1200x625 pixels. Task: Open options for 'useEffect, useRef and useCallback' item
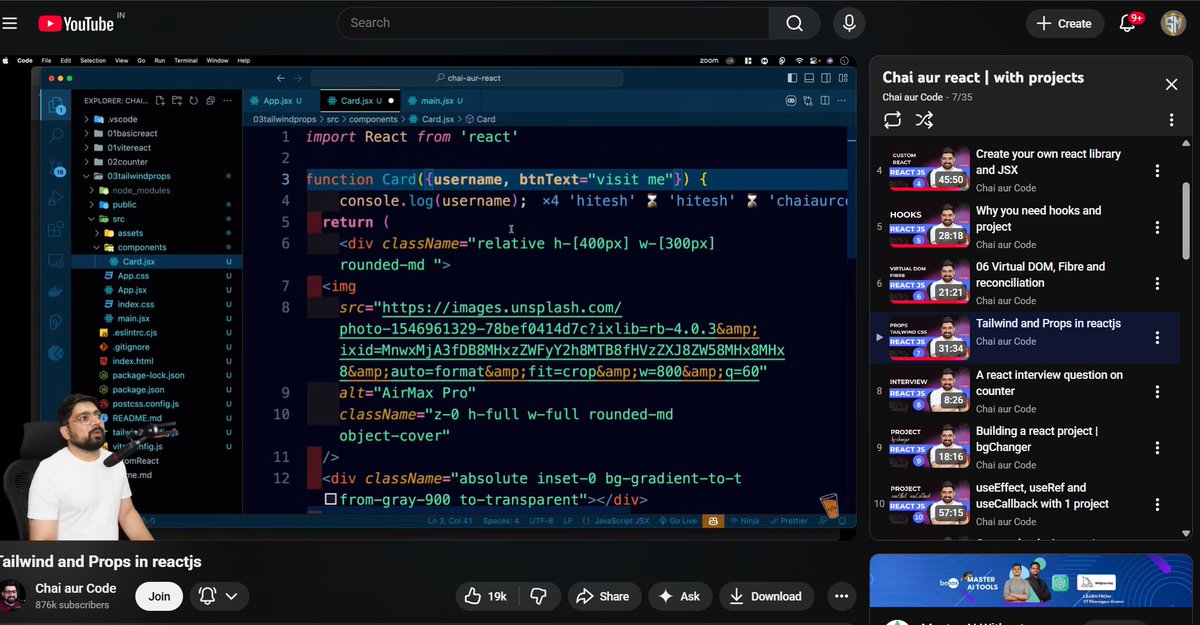click(x=1157, y=504)
